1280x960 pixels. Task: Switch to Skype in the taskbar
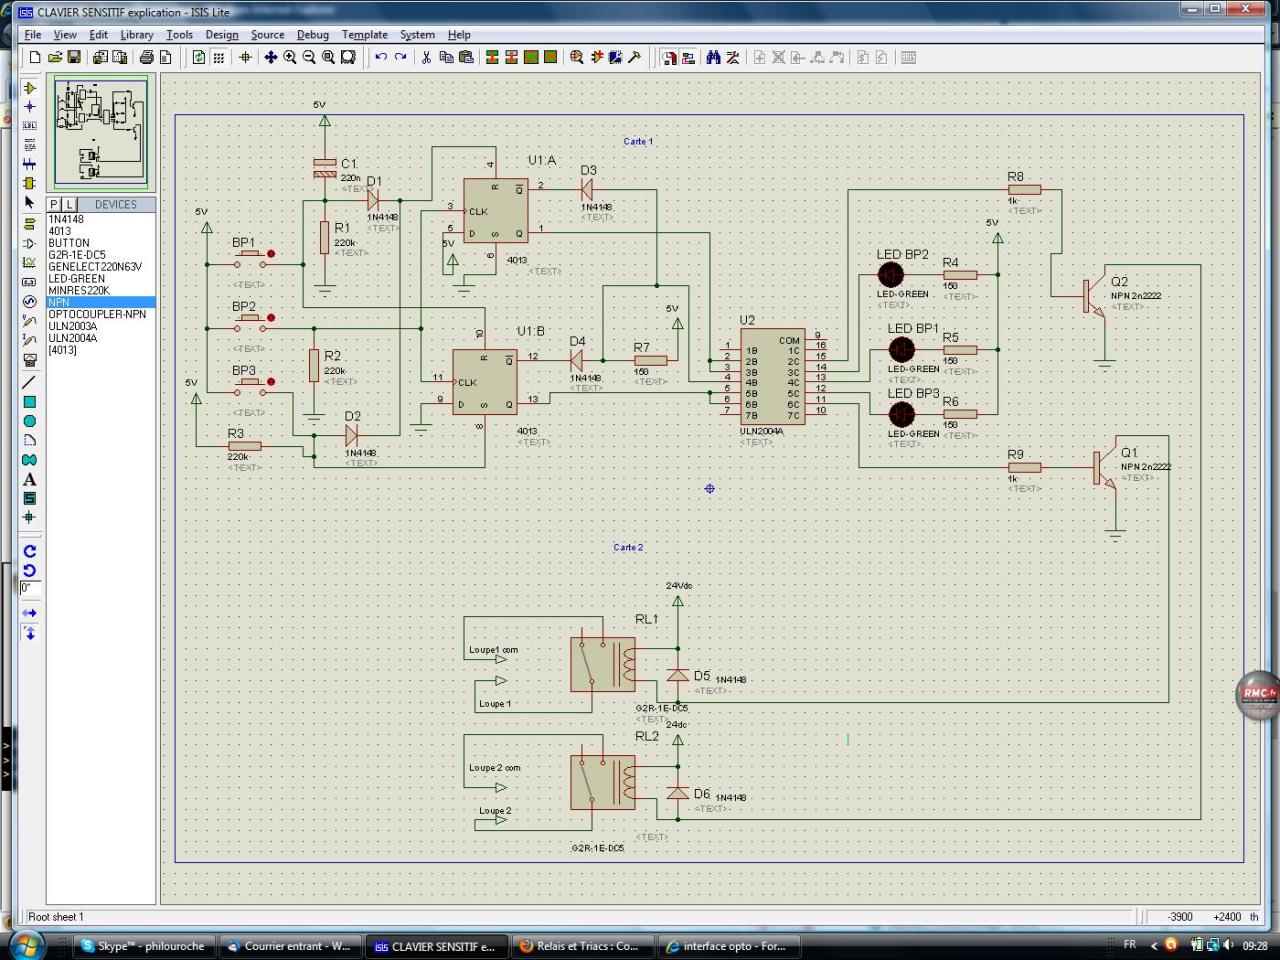point(143,946)
